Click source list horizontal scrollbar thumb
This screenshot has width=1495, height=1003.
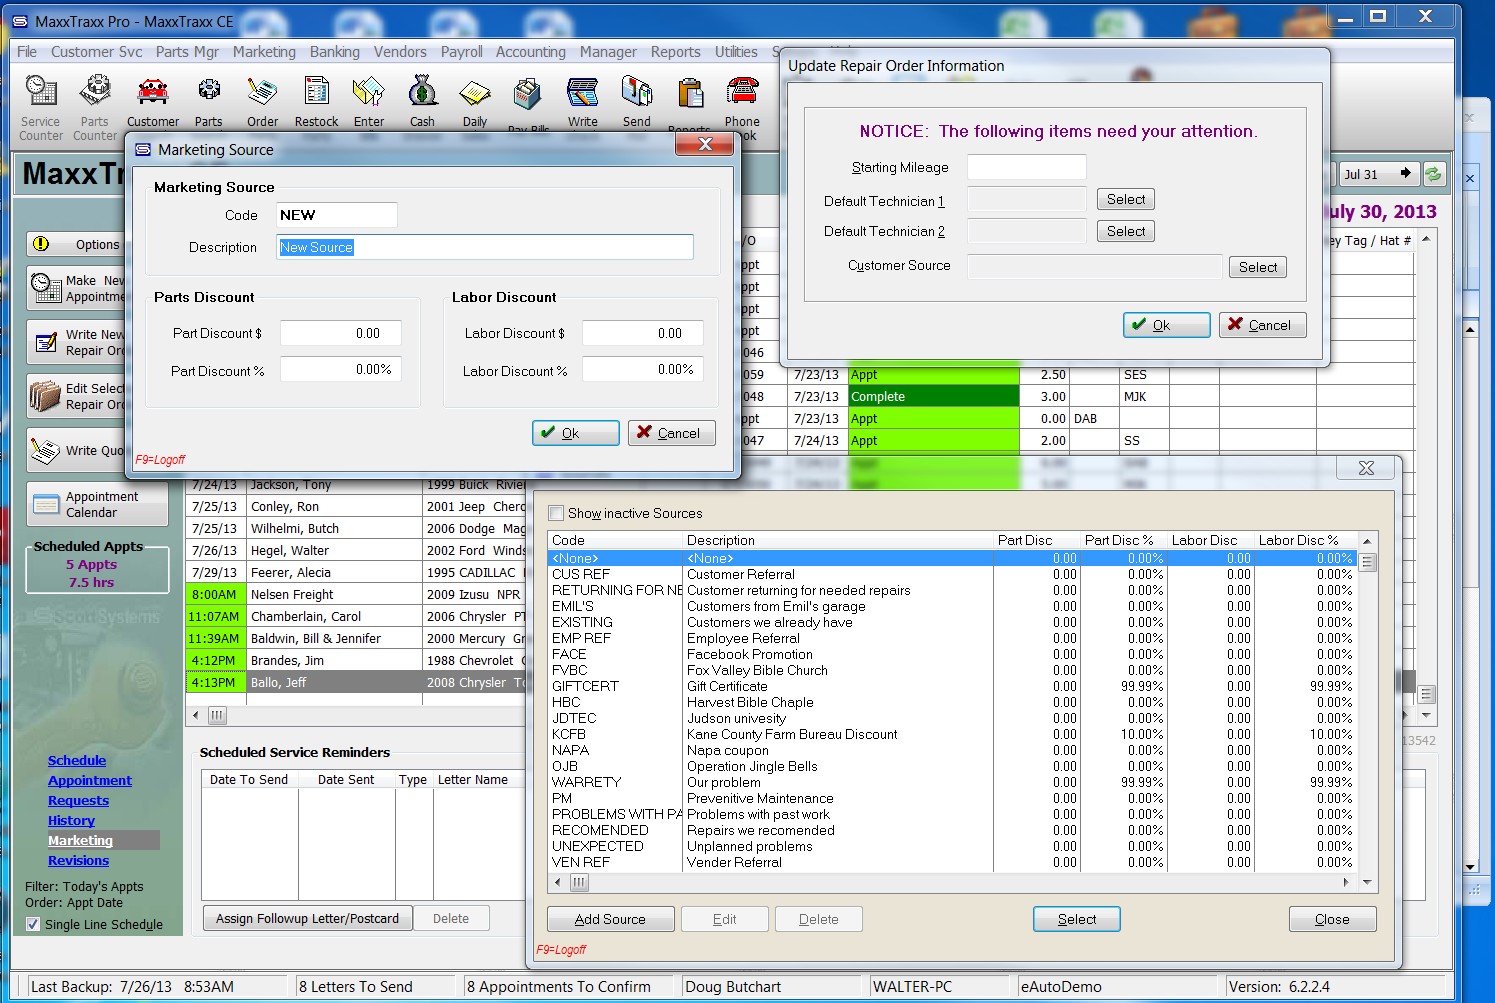click(x=579, y=883)
